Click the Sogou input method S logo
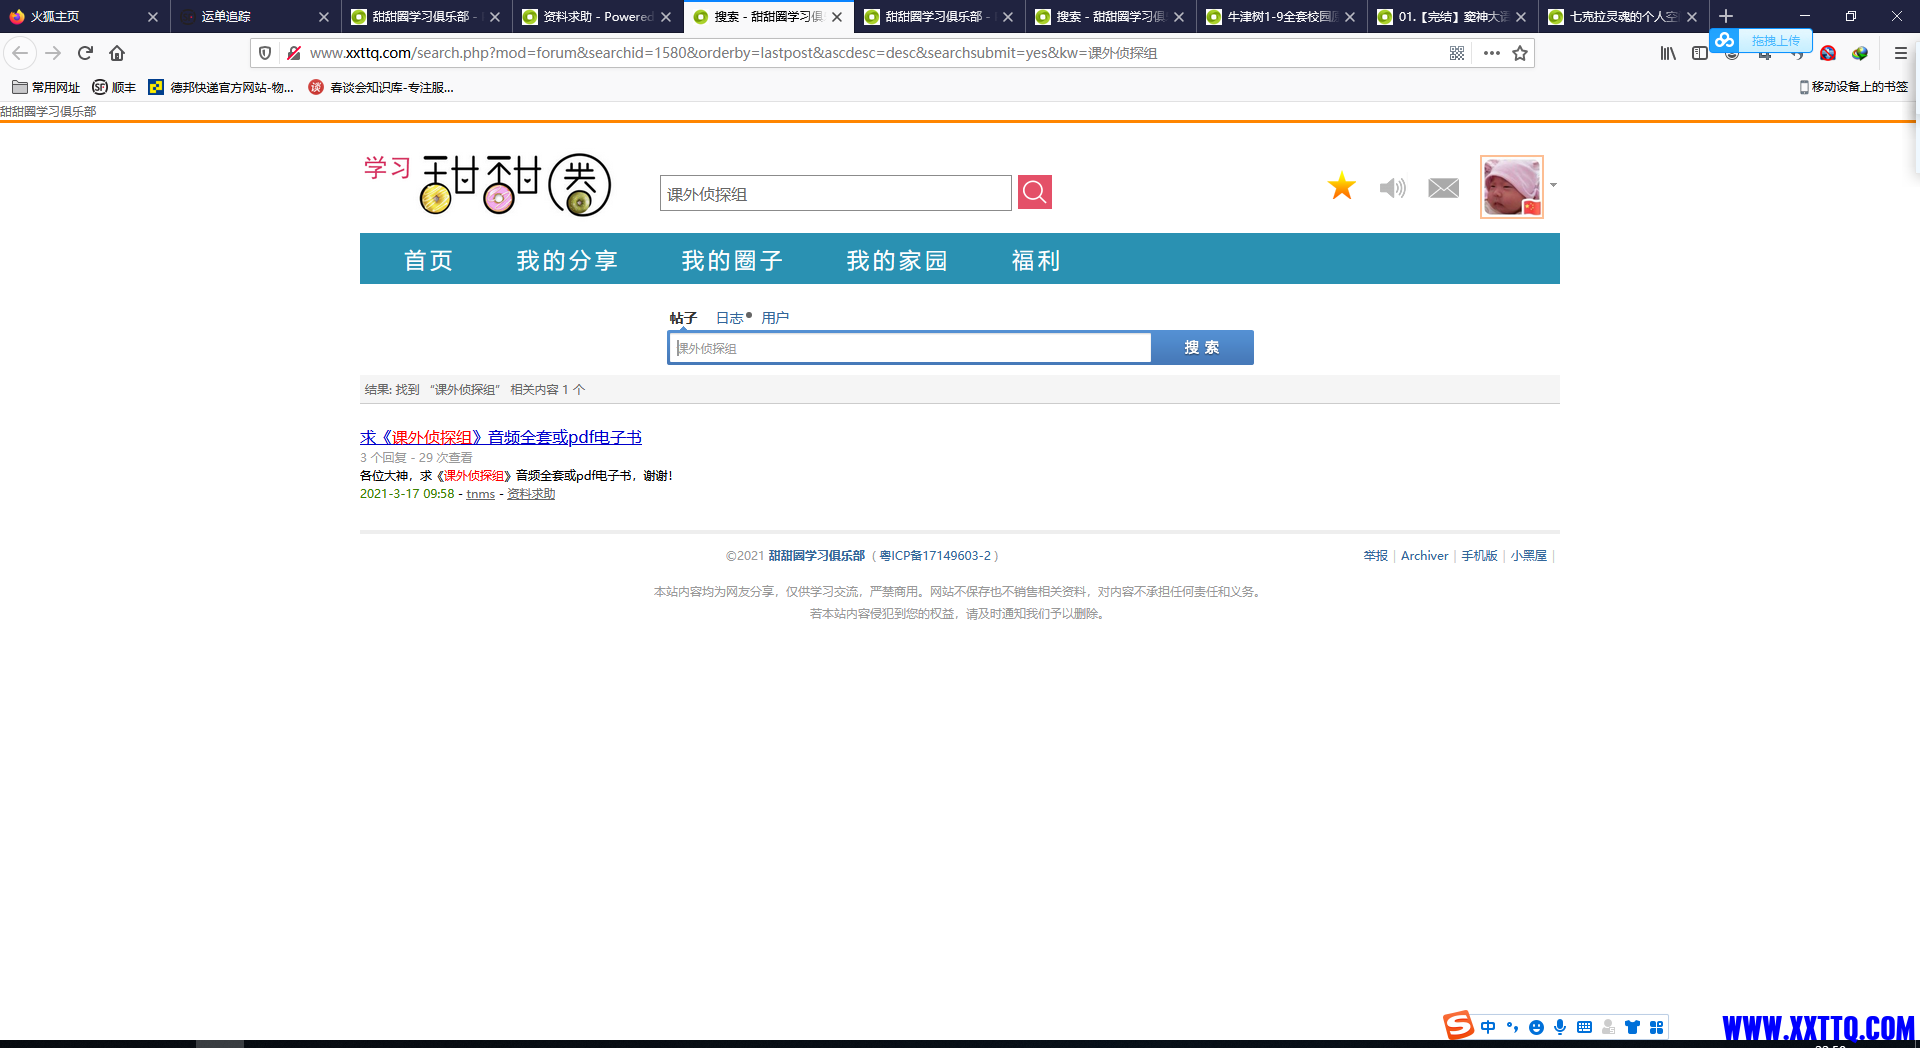 tap(1458, 1025)
